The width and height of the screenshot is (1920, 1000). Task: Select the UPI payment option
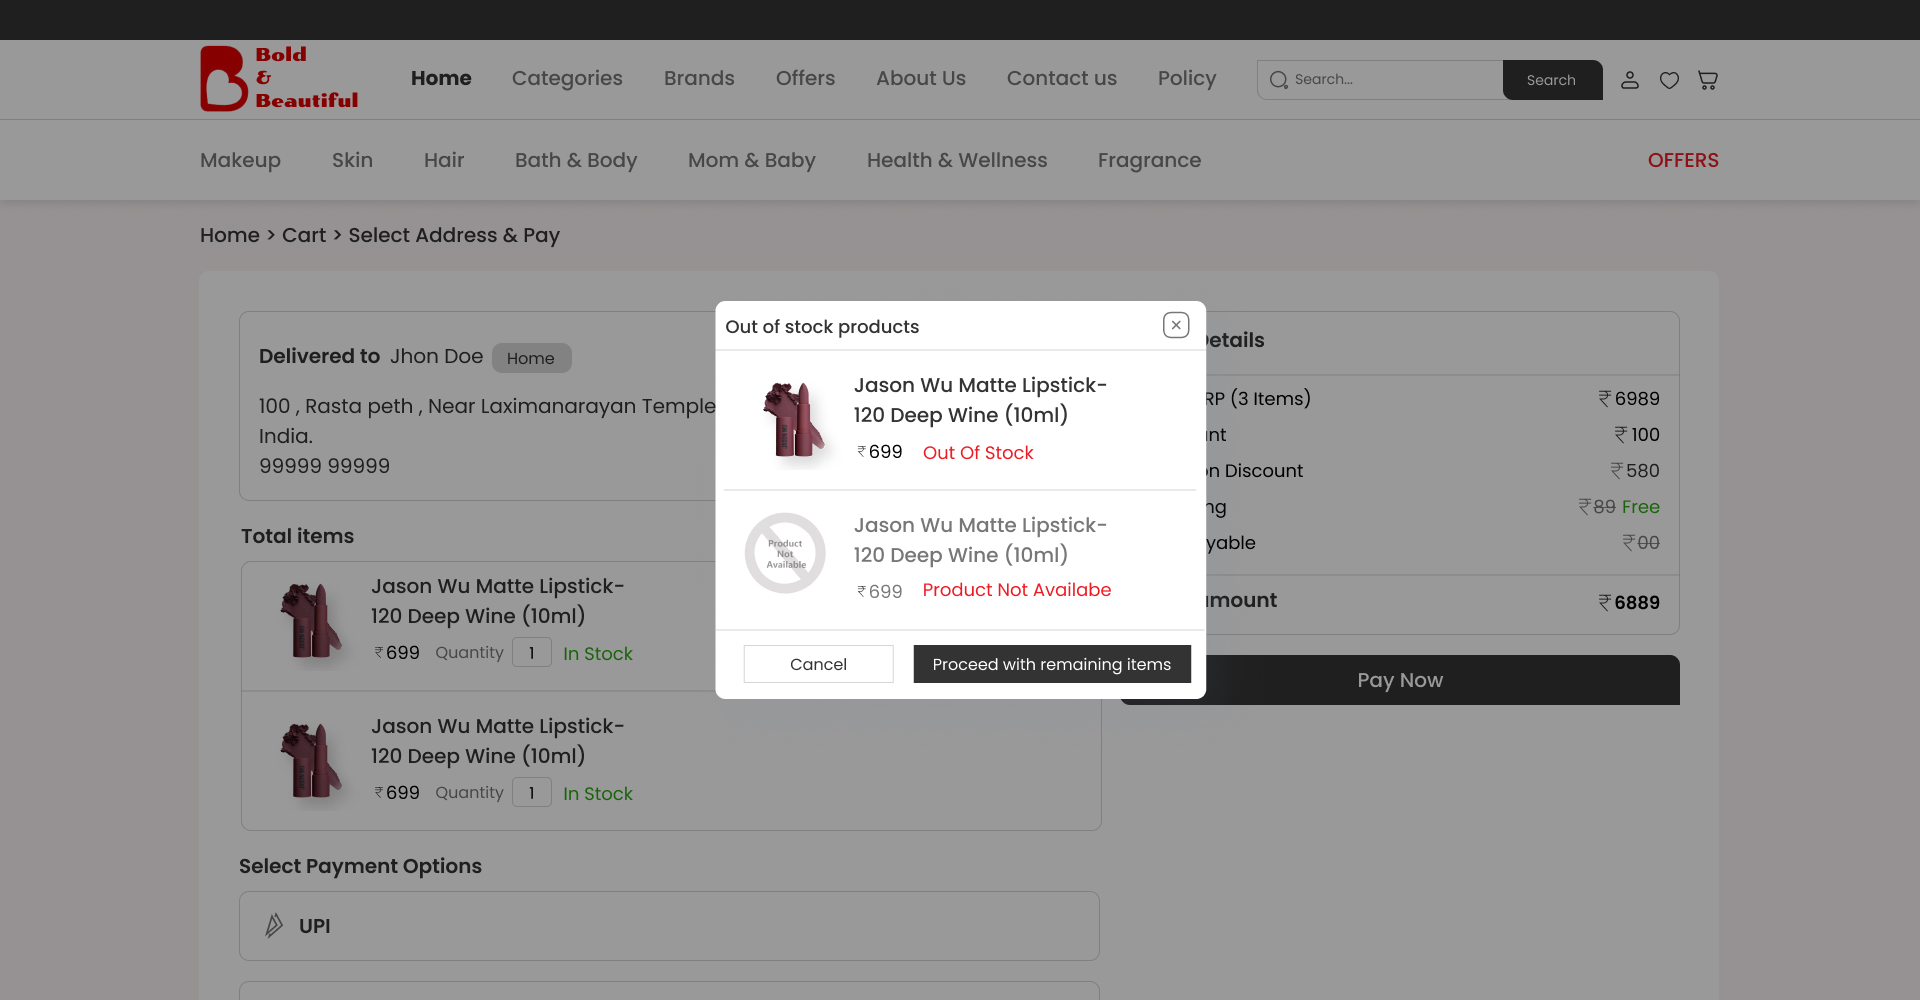(x=669, y=926)
